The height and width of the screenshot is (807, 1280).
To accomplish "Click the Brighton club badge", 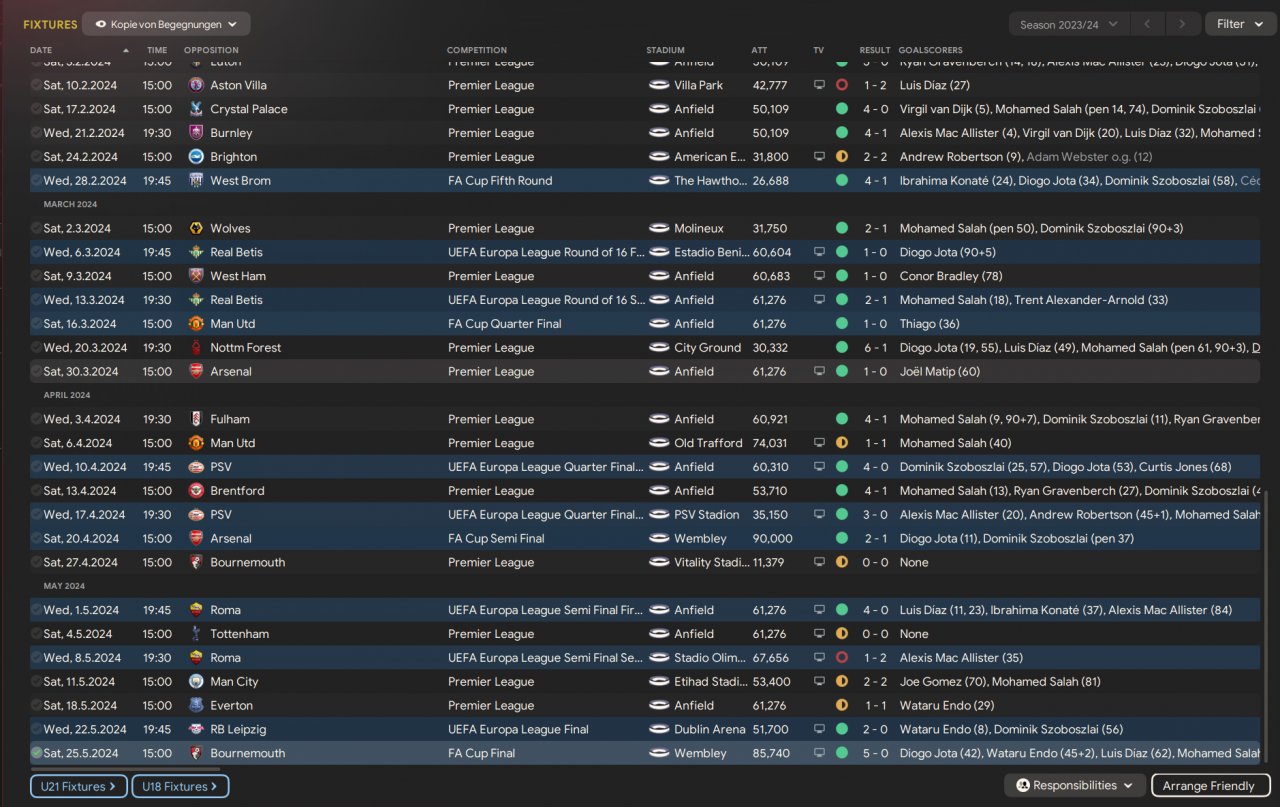I will pos(196,157).
